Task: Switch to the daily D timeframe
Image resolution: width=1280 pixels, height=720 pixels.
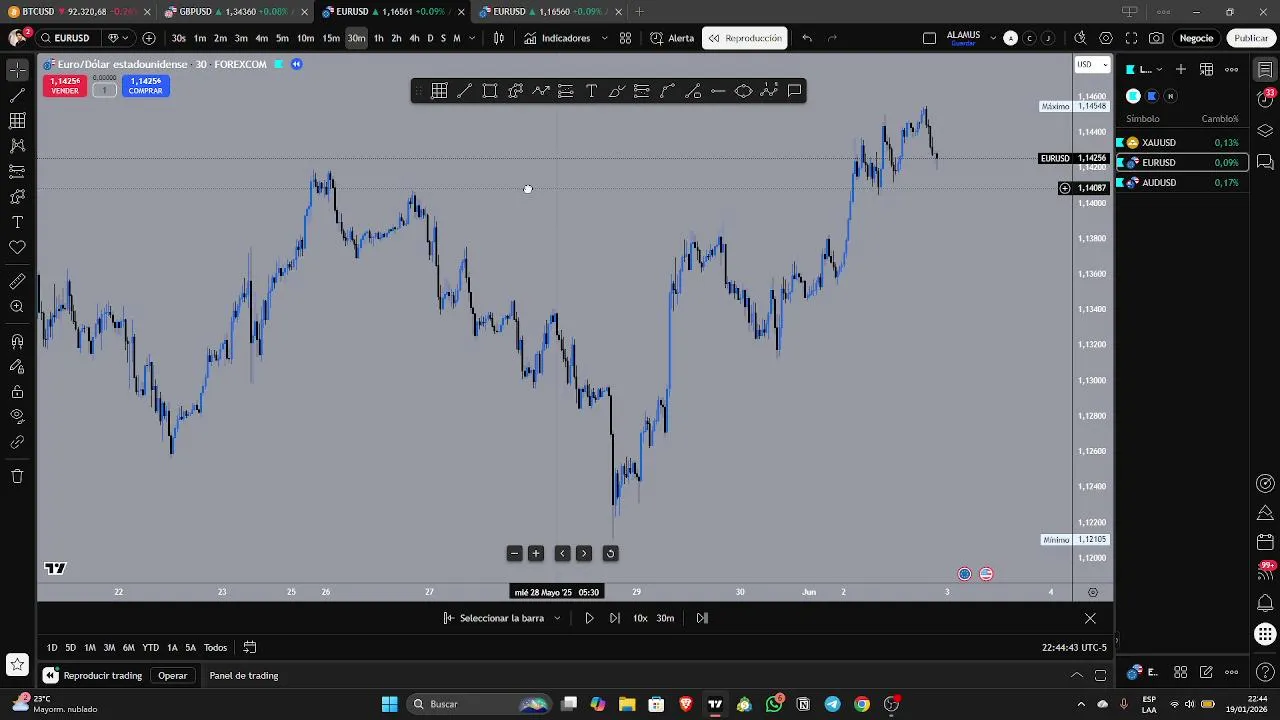Action: pyautogui.click(x=430, y=38)
